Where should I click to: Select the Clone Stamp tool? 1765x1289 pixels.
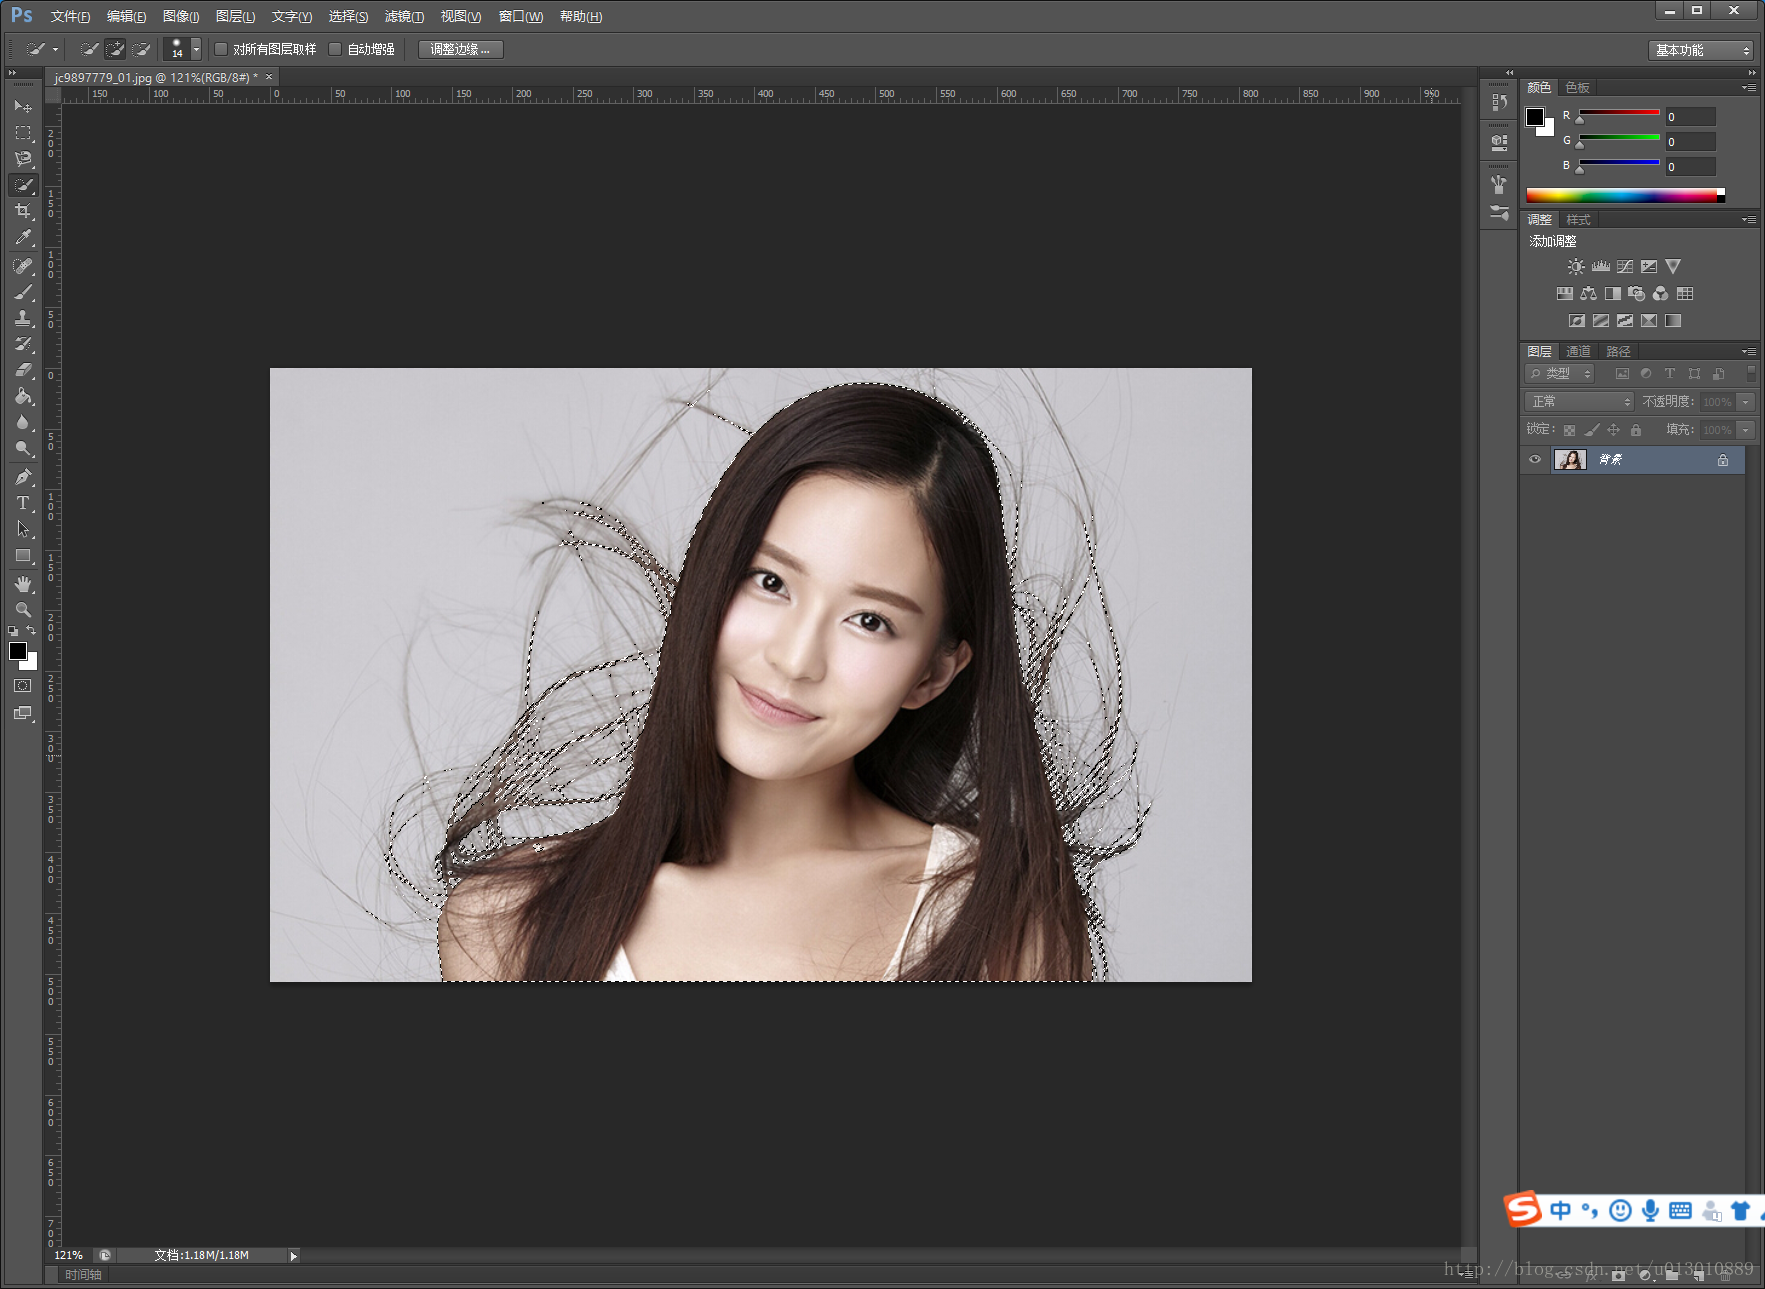click(x=23, y=318)
